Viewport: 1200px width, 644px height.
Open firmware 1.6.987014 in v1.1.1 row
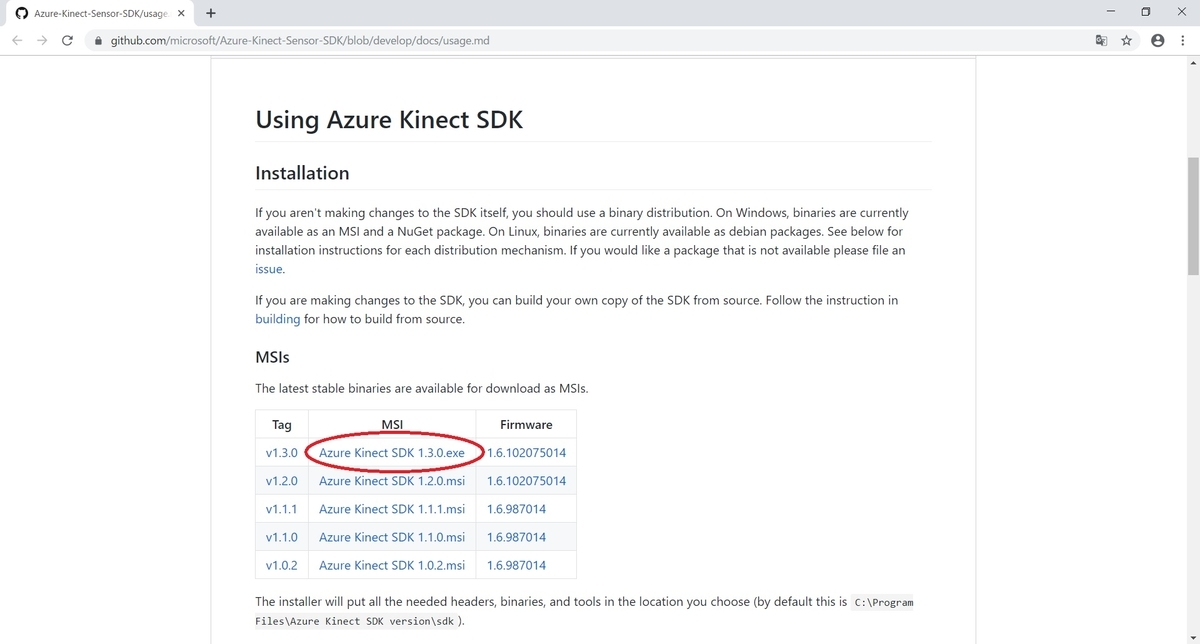(x=516, y=509)
